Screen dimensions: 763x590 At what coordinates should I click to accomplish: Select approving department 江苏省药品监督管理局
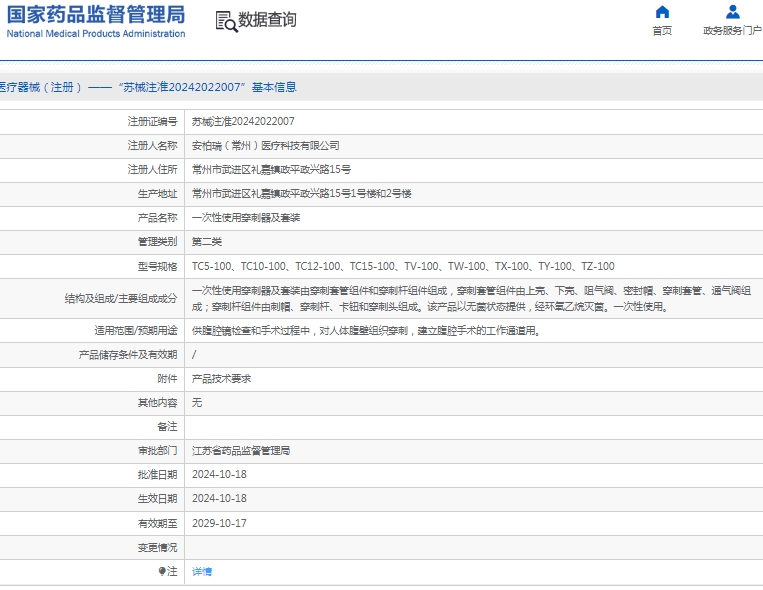pyautogui.click(x=241, y=451)
